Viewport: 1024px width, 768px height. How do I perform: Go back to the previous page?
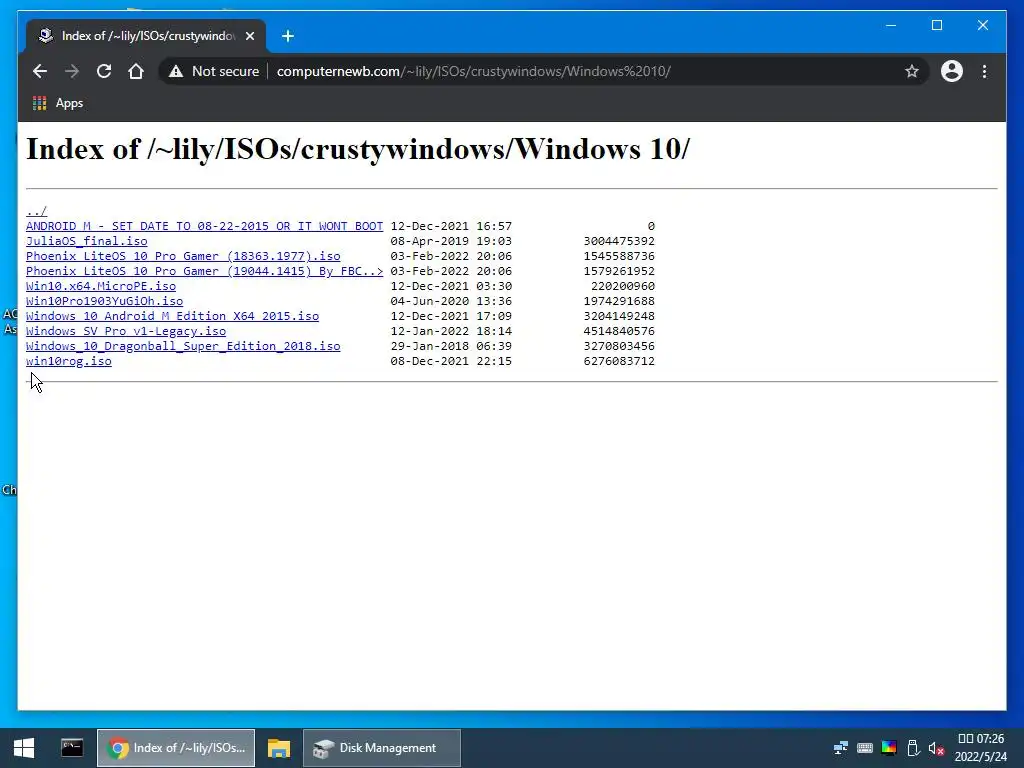coord(40,71)
